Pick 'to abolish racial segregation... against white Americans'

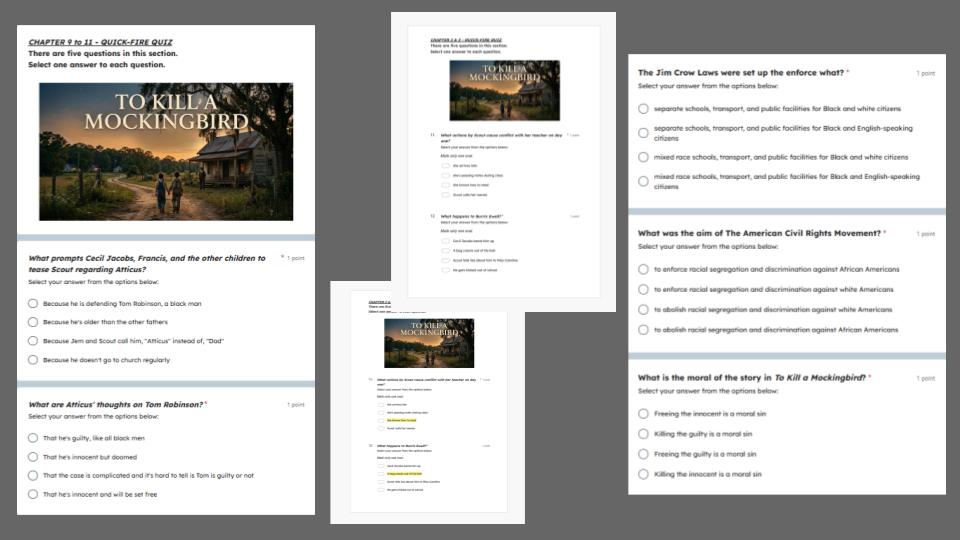(x=643, y=310)
